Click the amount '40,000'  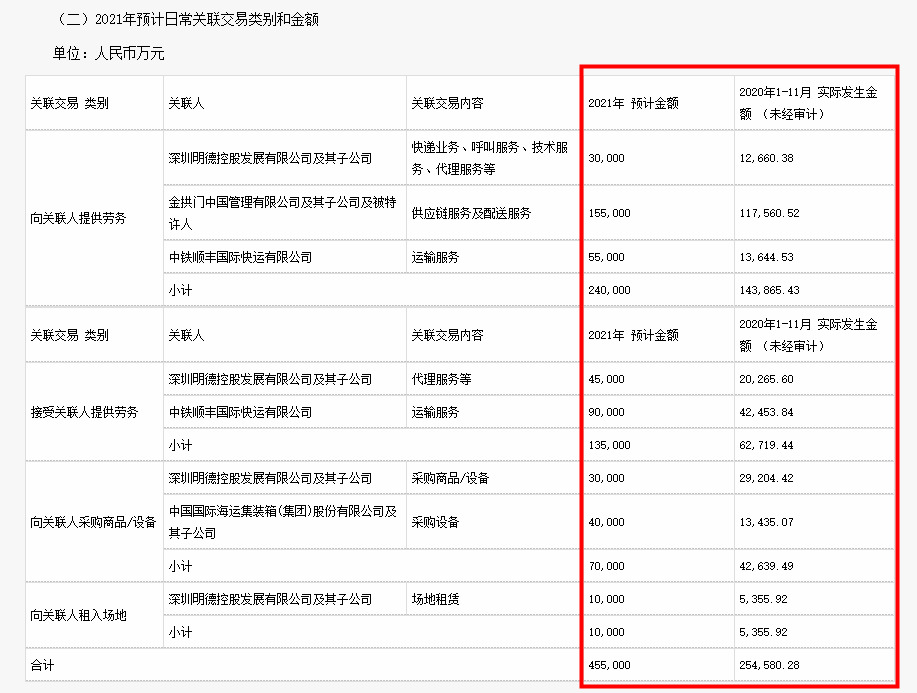606,522
